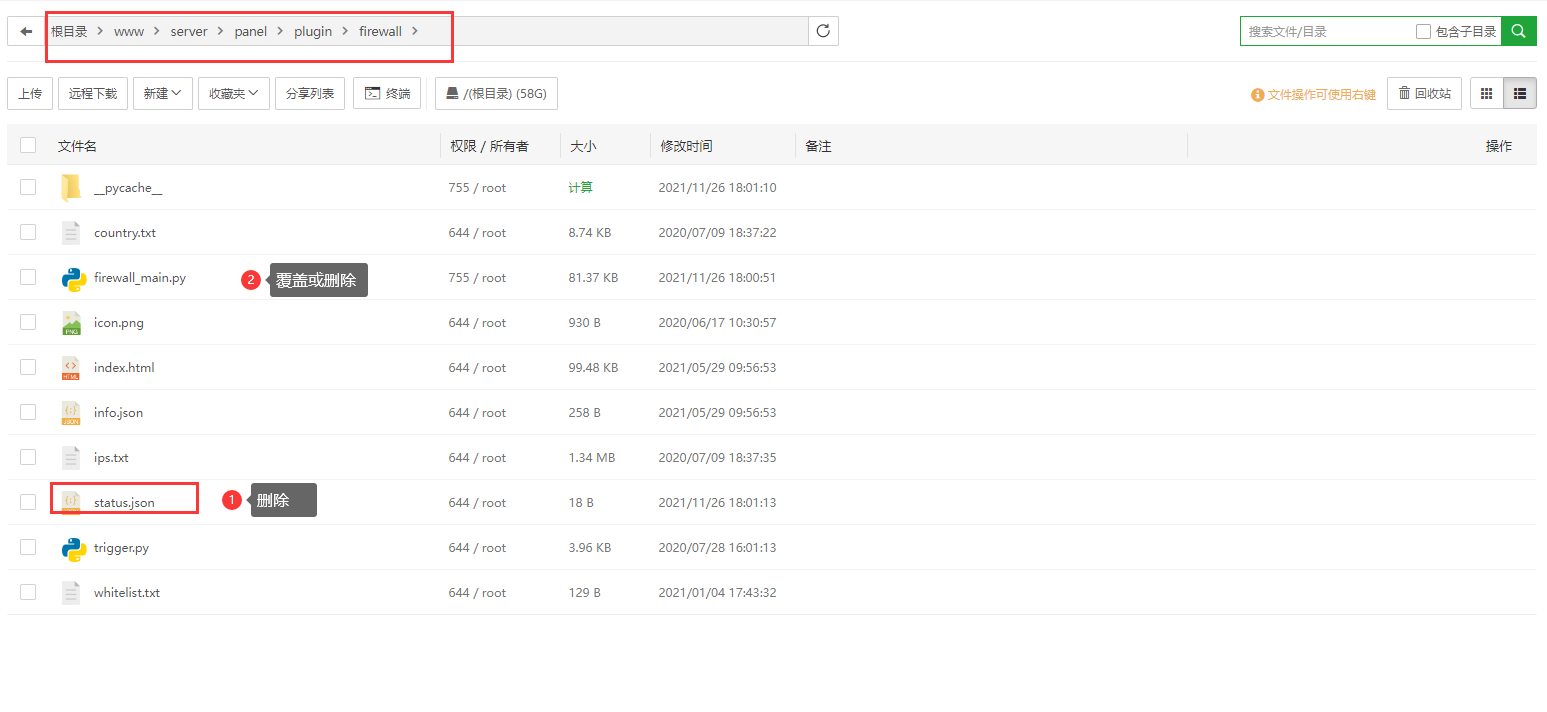Image resolution: width=1547 pixels, height=712 pixels.
Task: Open the root directory disk (58G) selector
Action: [x=496, y=93]
